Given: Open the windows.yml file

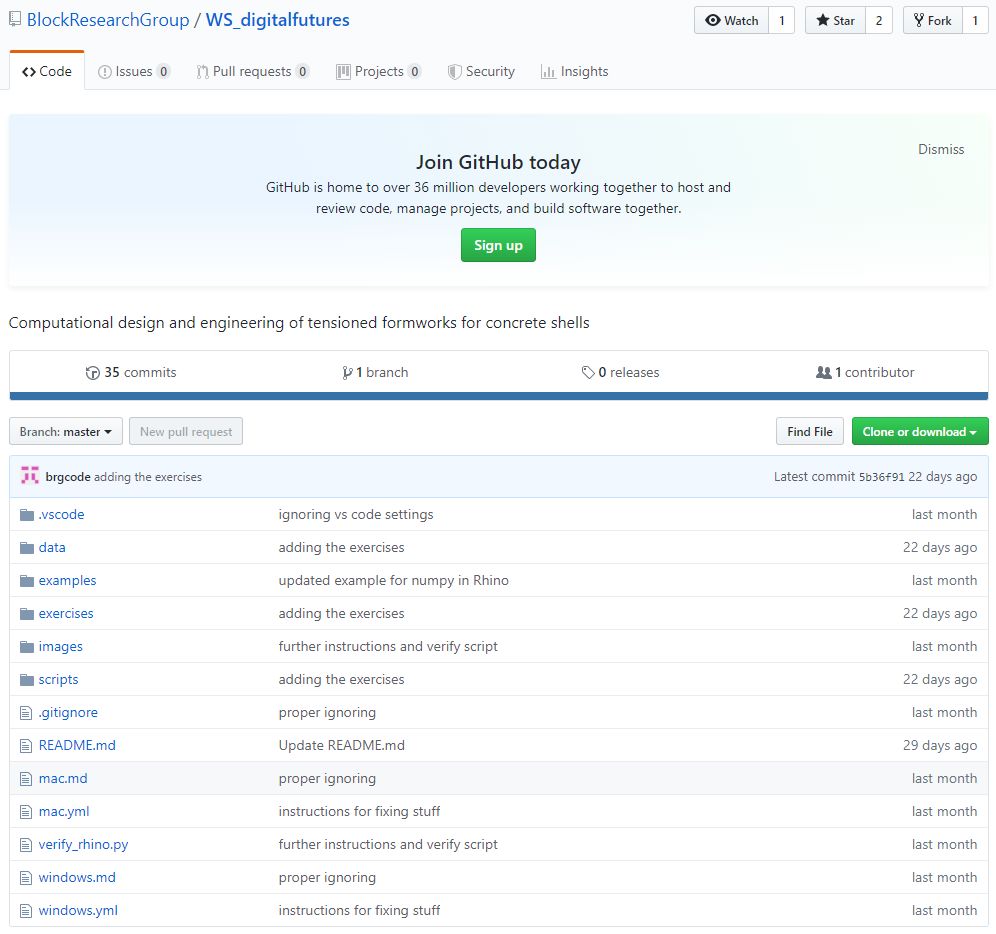Looking at the screenshot, I should pyautogui.click(x=78, y=911).
